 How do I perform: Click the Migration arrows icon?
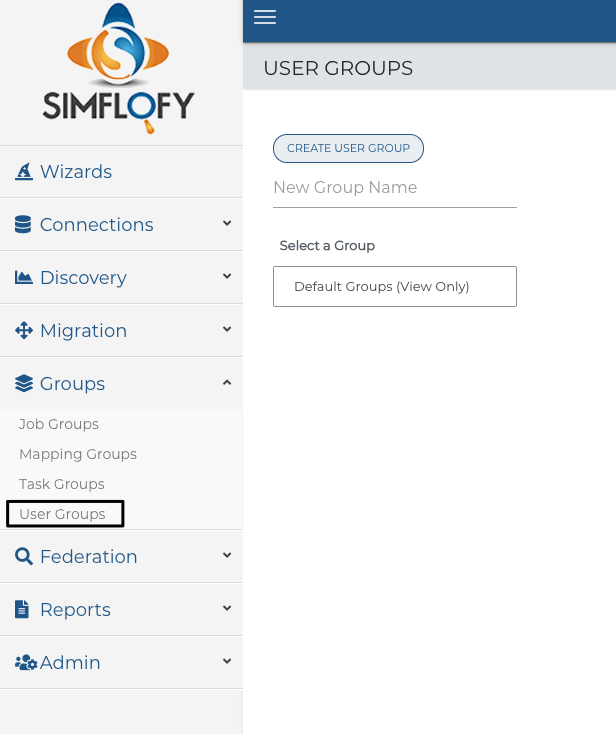pyautogui.click(x=24, y=330)
